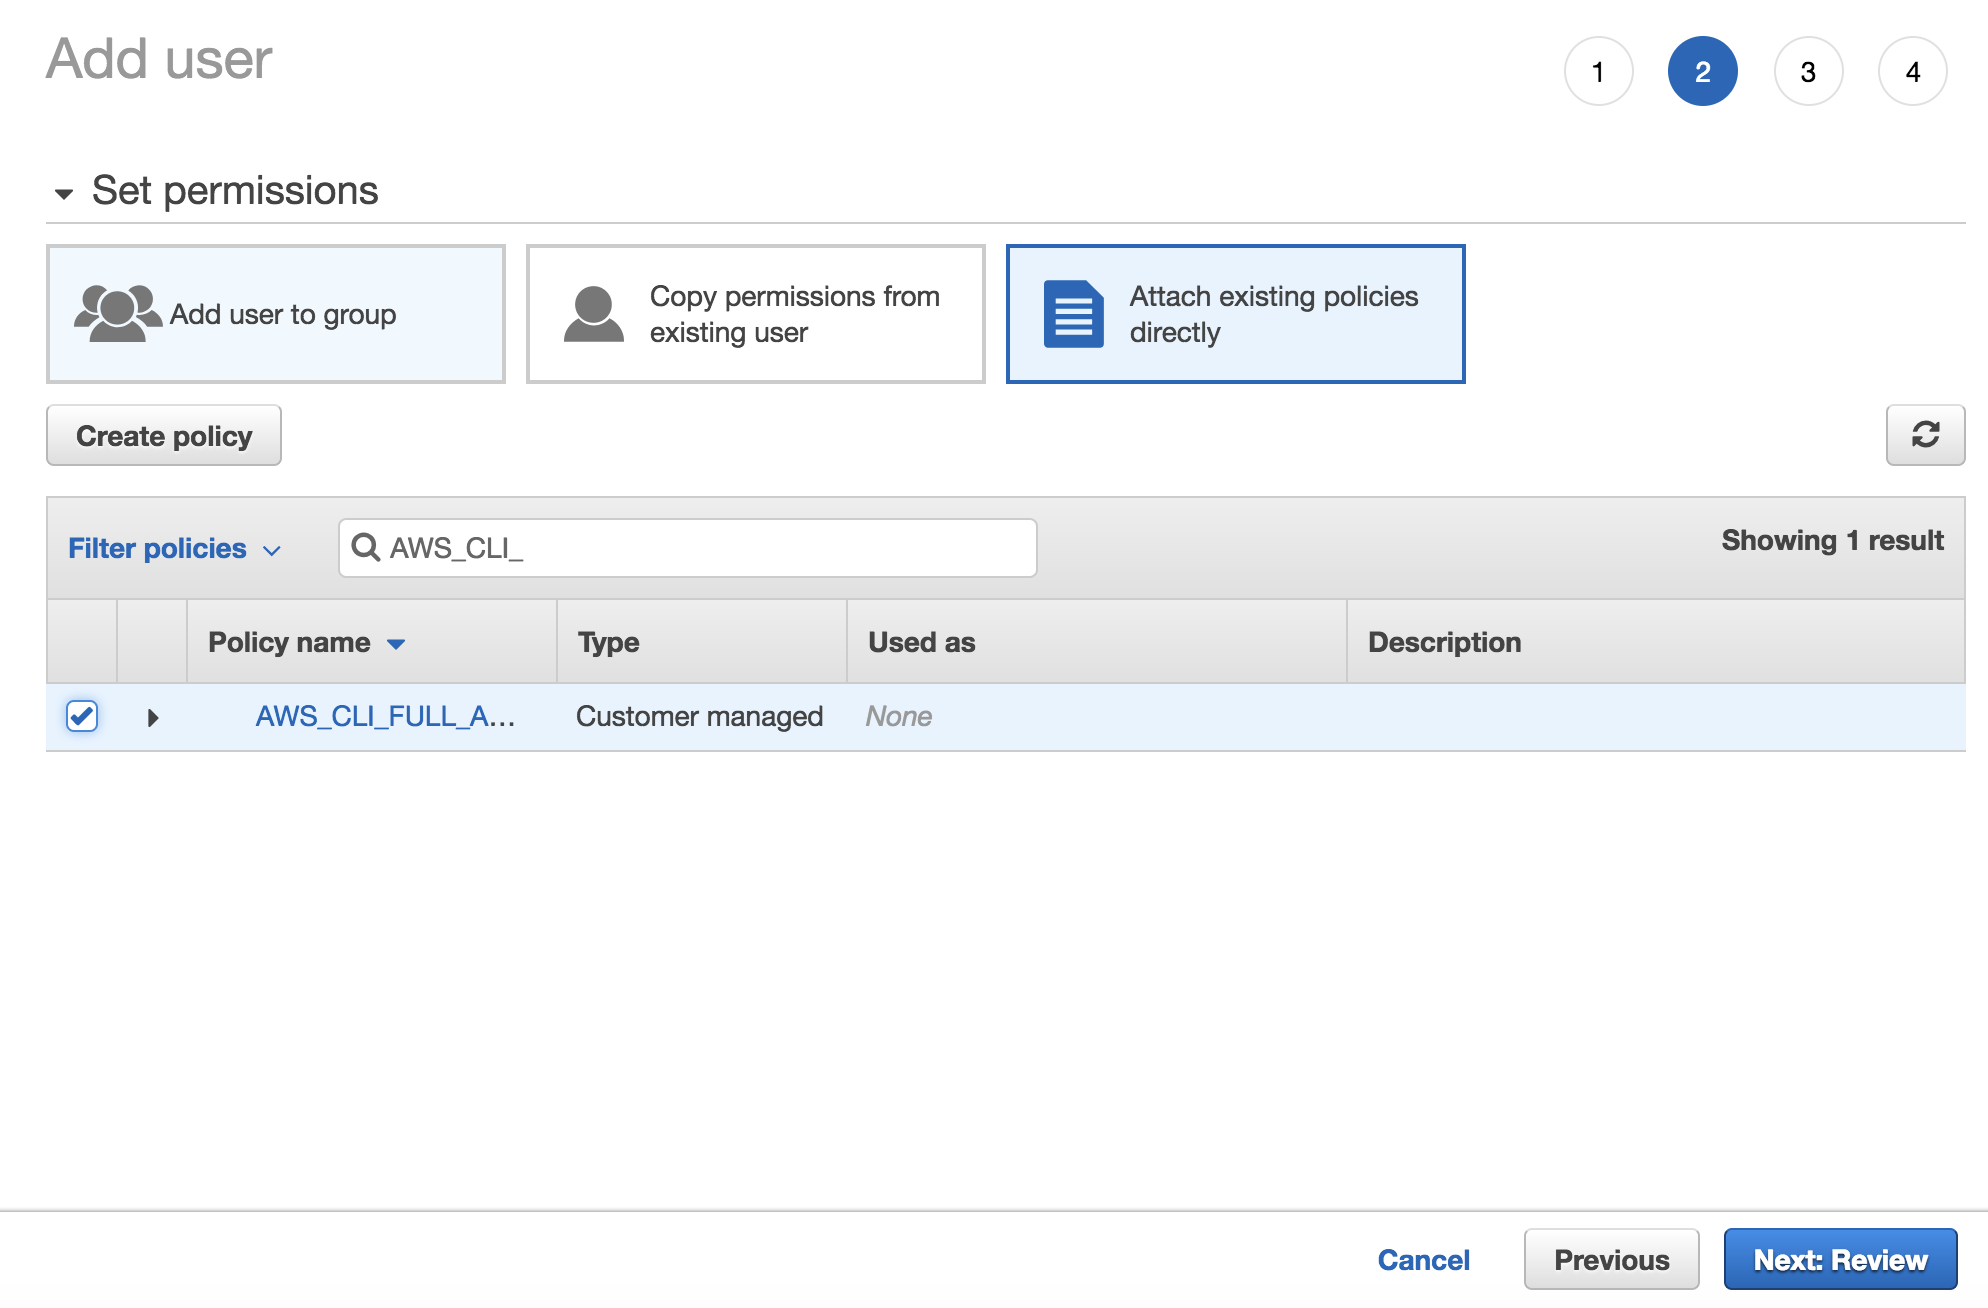
Task: Go to step 1 circle
Action: coord(1598,72)
